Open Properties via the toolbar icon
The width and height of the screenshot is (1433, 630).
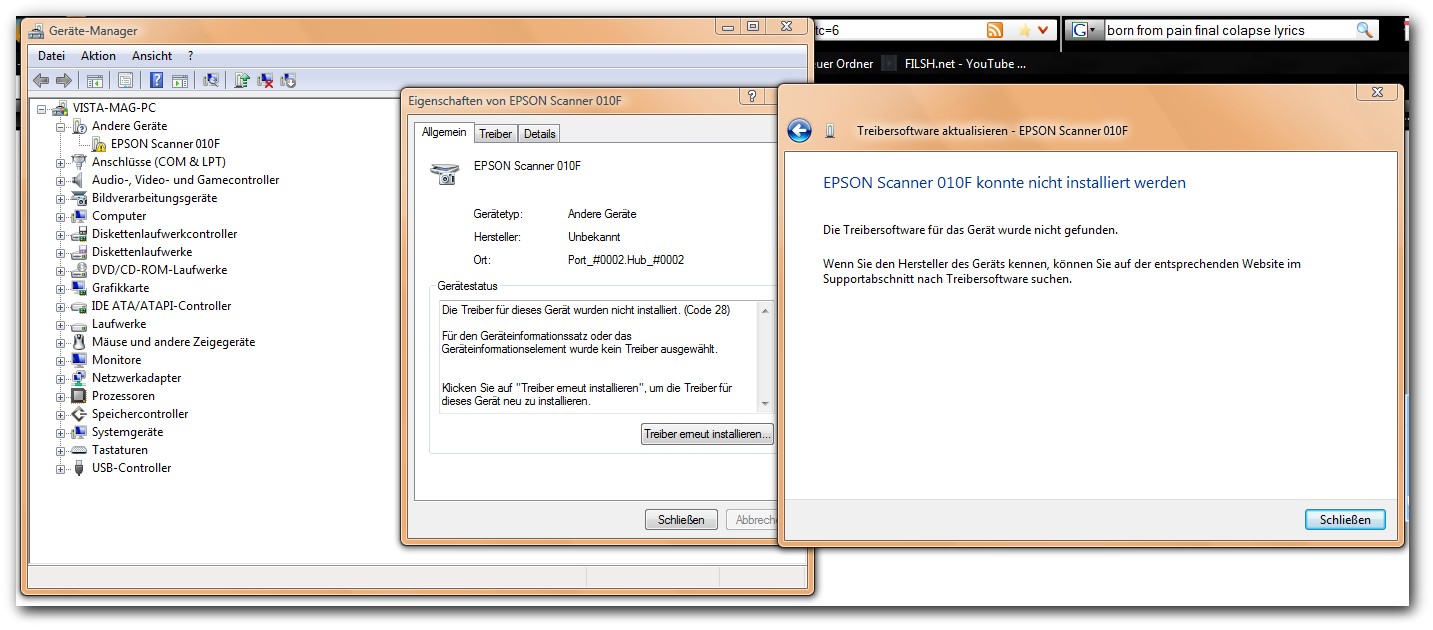125,80
